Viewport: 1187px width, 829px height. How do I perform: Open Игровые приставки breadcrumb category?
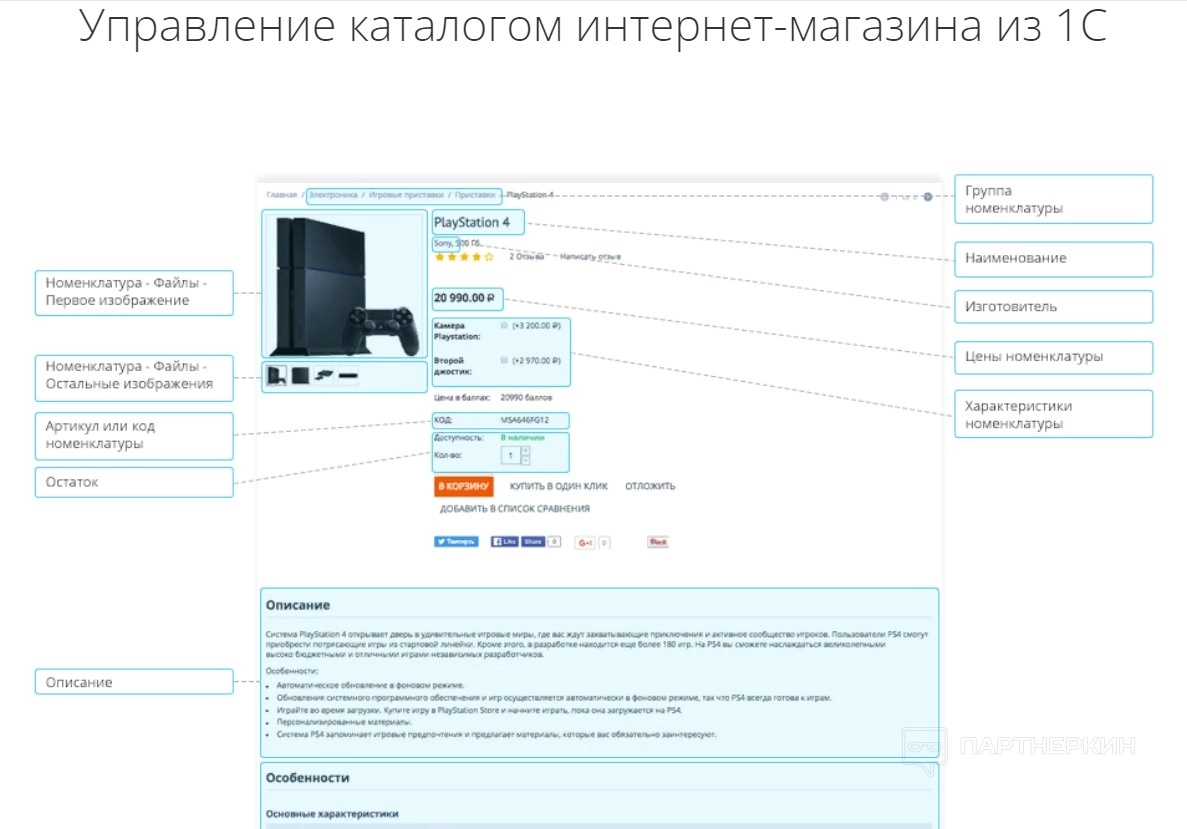click(406, 195)
